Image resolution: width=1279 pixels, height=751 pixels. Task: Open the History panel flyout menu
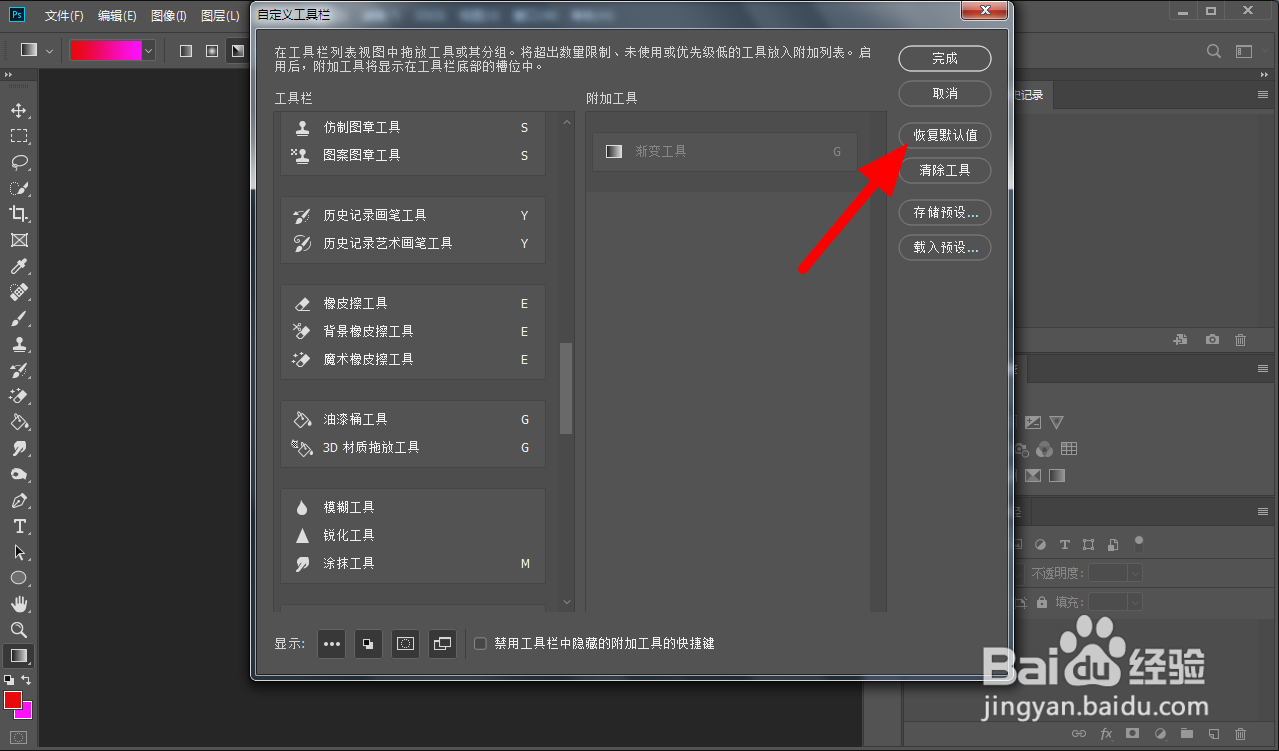coord(1262,94)
